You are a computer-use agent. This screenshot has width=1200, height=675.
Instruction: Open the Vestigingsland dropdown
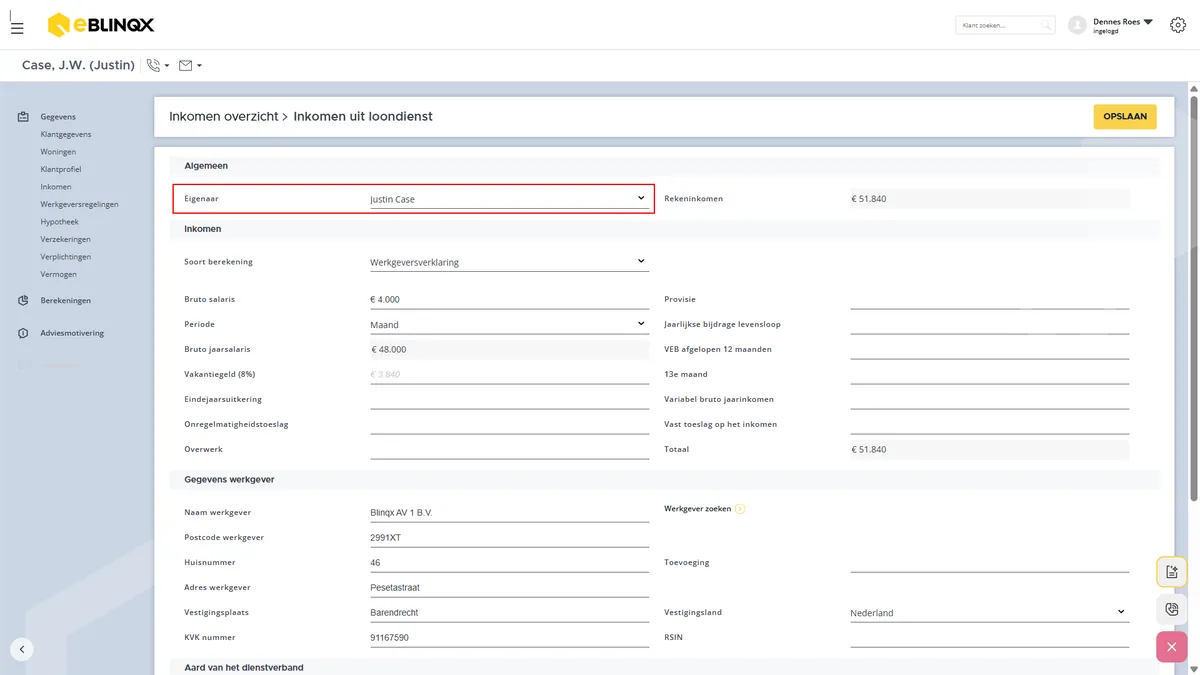pyautogui.click(x=989, y=612)
